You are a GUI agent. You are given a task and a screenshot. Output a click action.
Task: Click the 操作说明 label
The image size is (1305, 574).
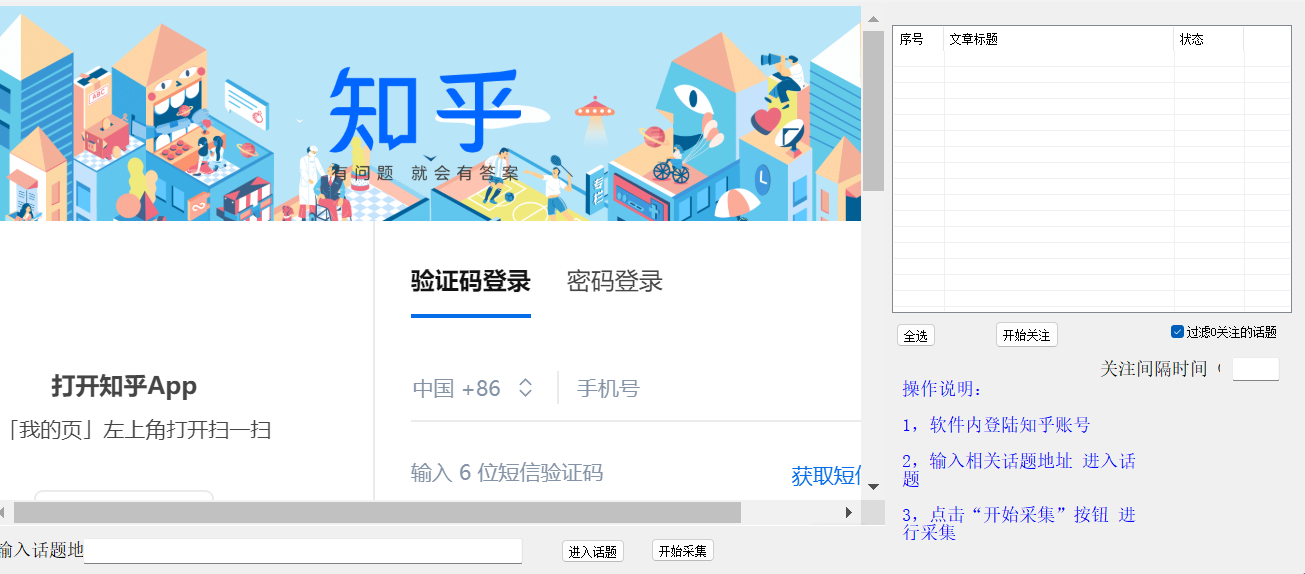click(x=943, y=389)
